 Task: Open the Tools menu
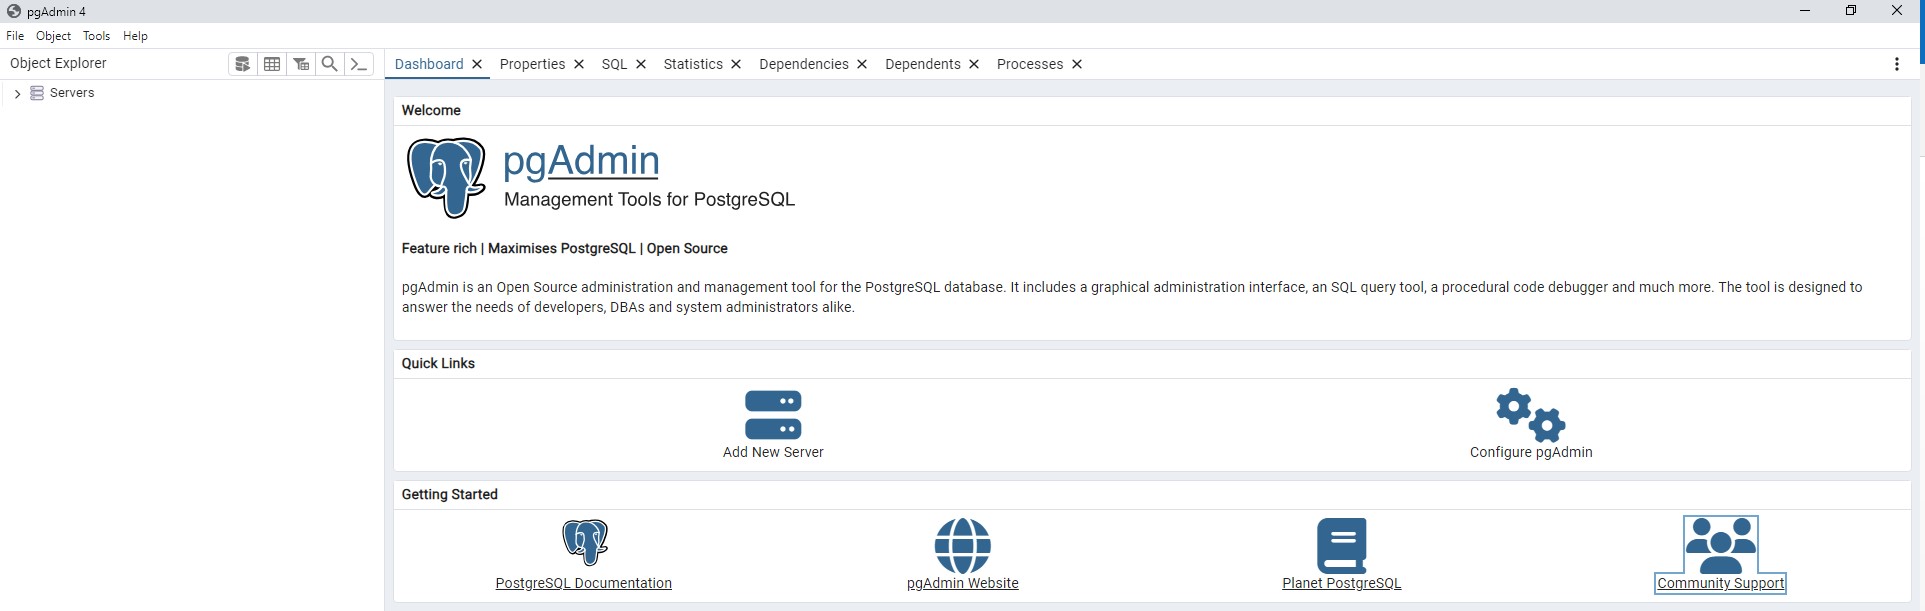click(96, 36)
